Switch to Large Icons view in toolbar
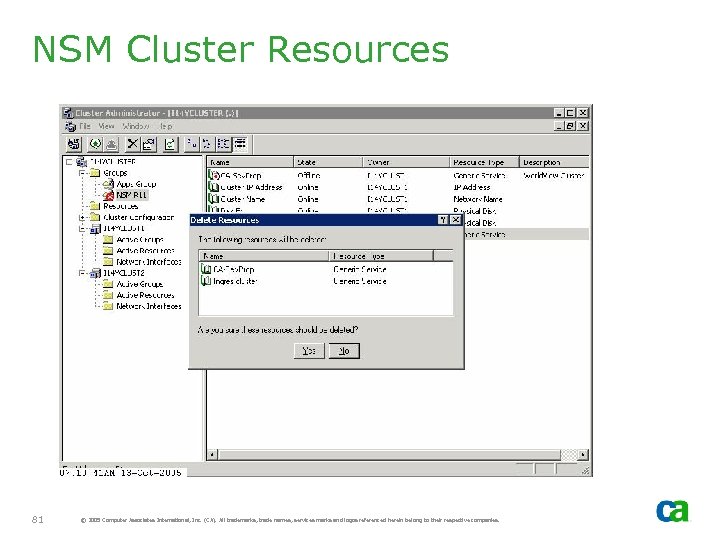This screenshot has width=720, height=540. click(x=191, y=145)
